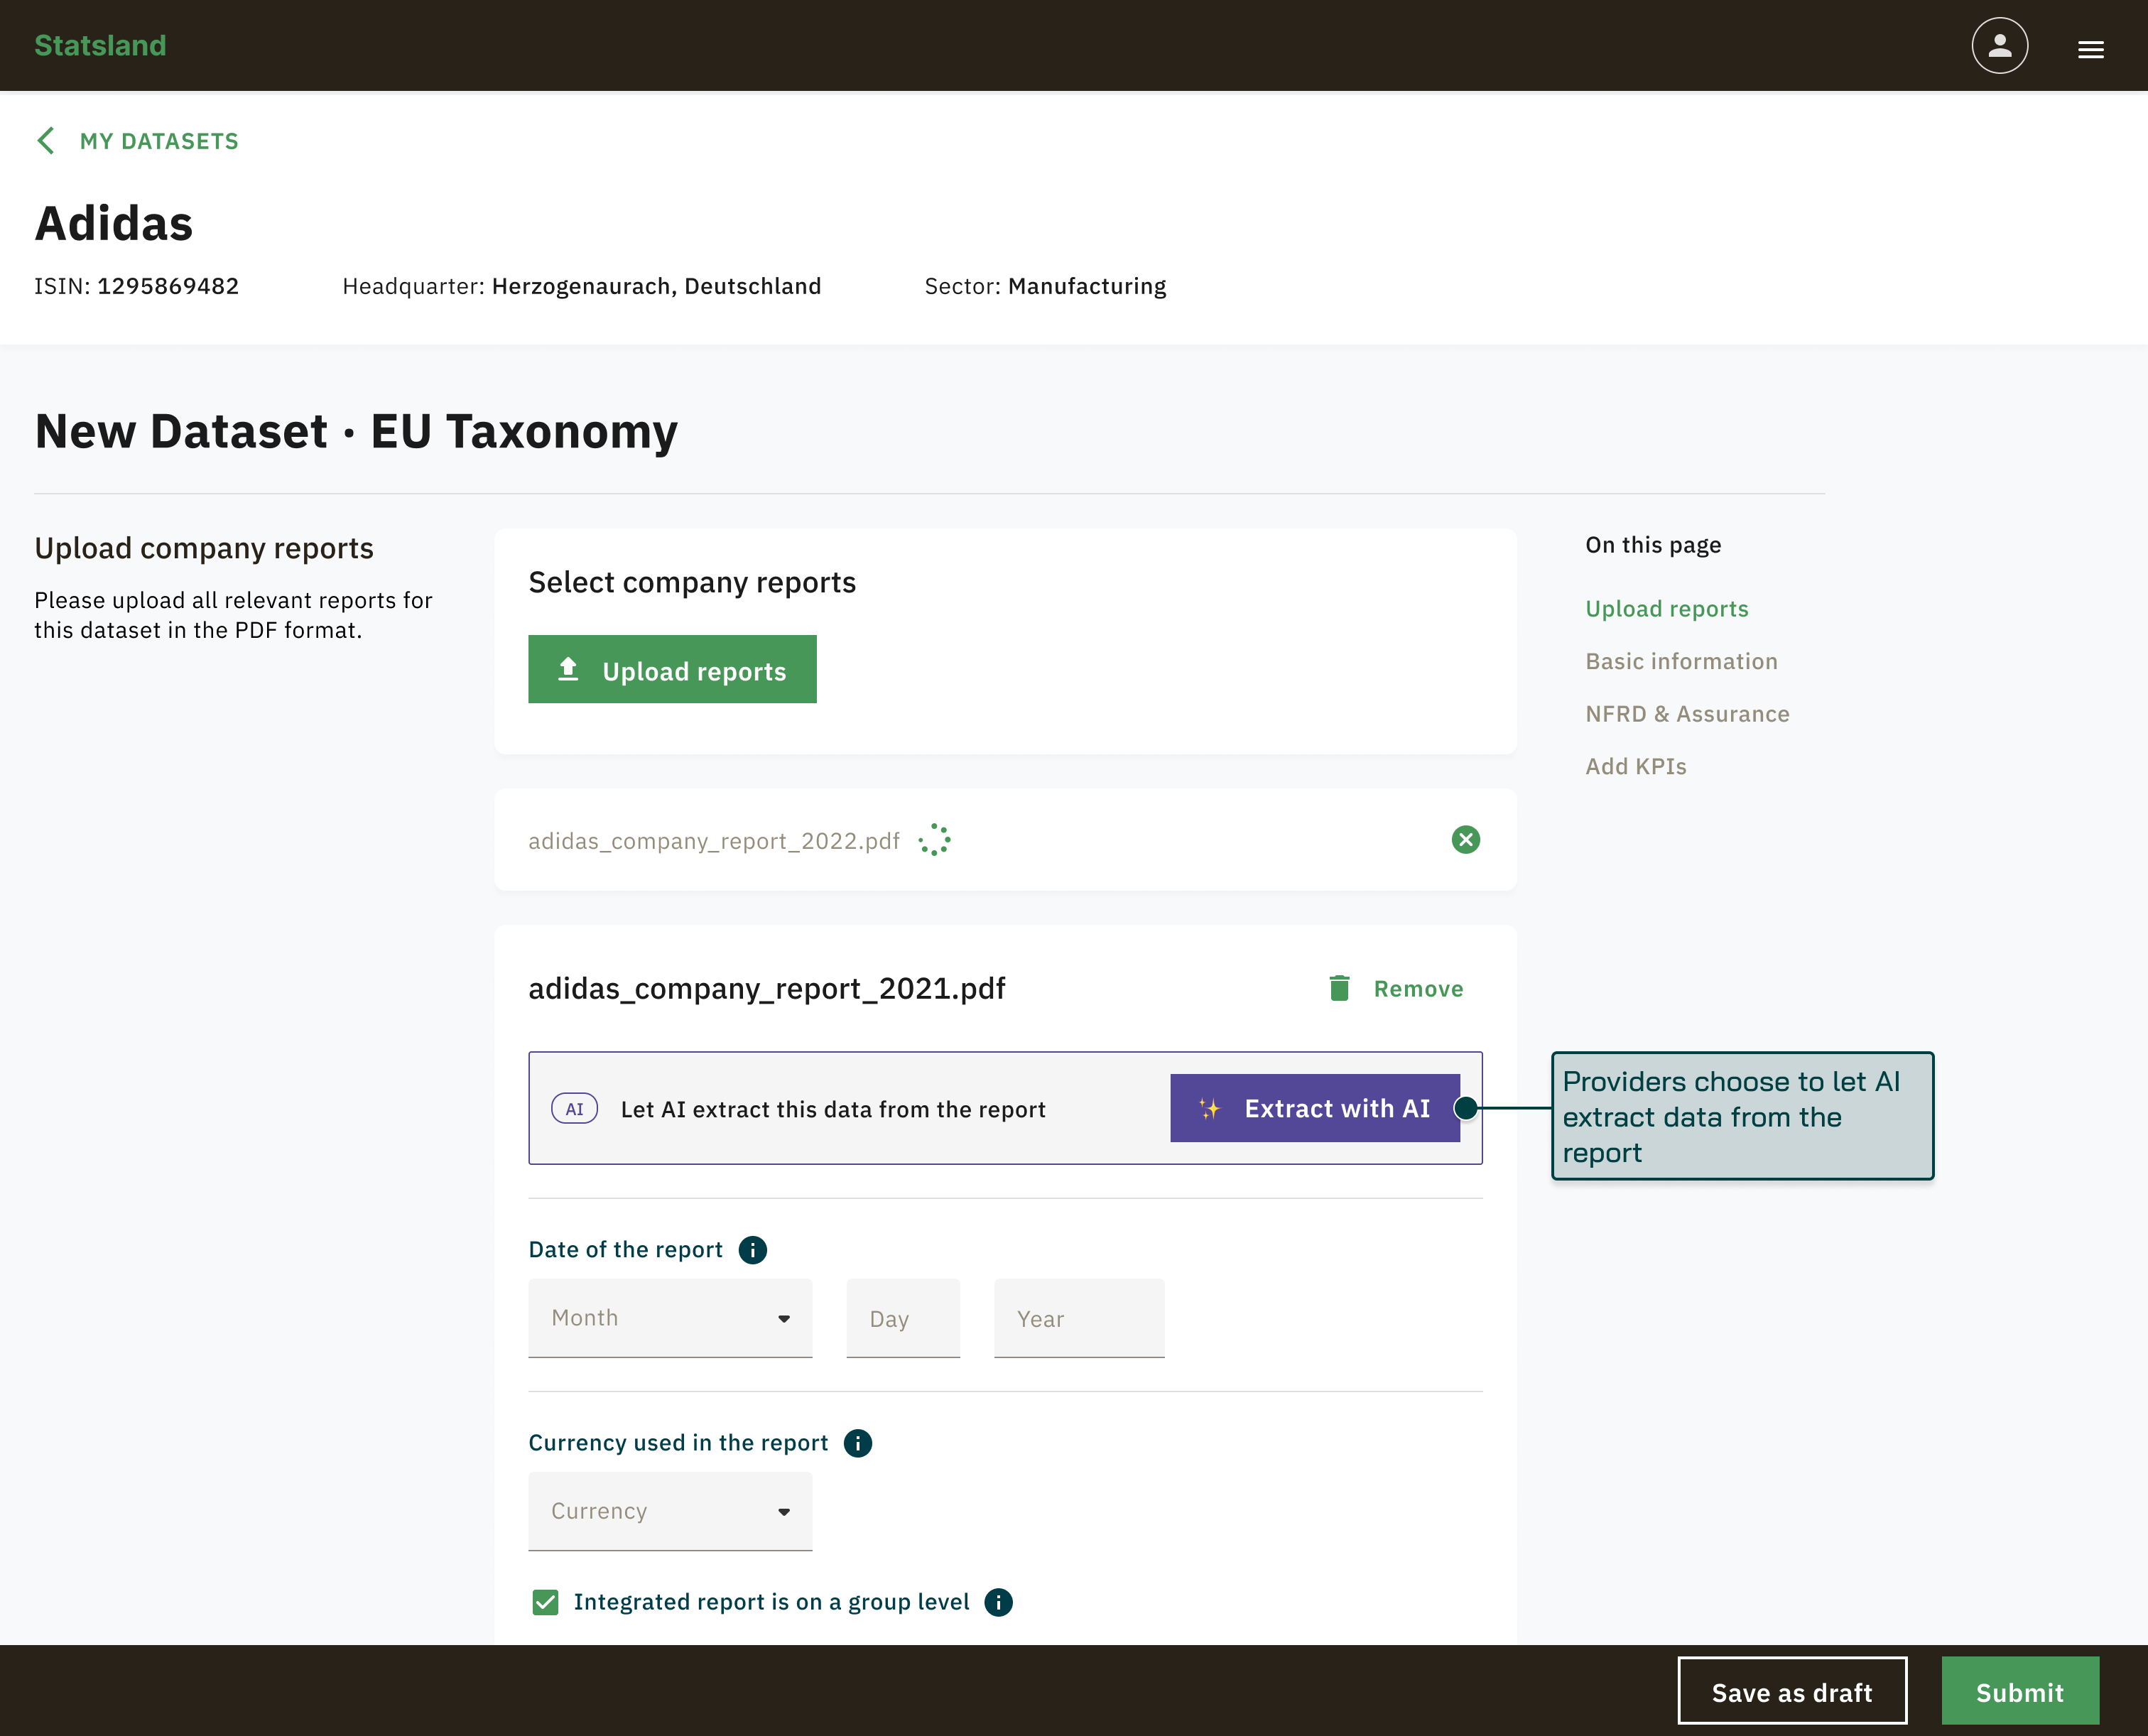This screenshot has width=2148, height=1736.
Task: Click the Adidas company title
Action: pos(114,223)
